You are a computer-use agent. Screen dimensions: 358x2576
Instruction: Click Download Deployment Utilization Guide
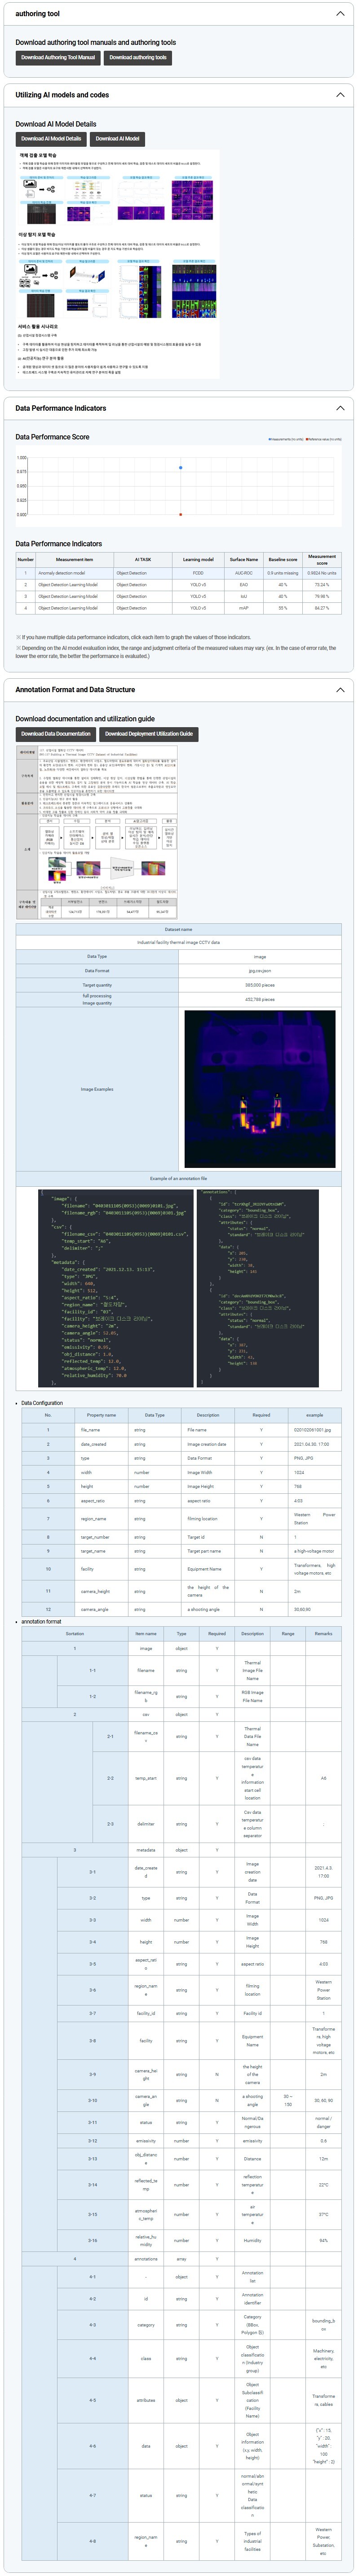(x=149, y=734)
